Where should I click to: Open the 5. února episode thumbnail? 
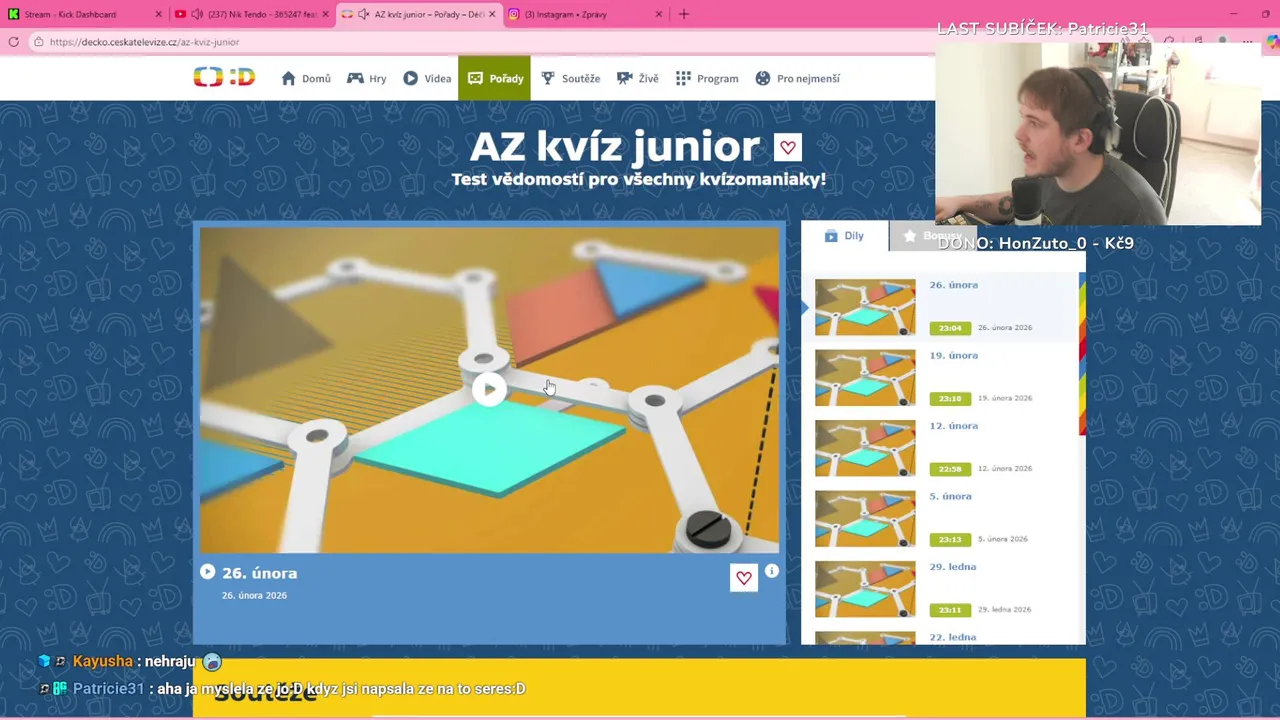click(865, 518)
